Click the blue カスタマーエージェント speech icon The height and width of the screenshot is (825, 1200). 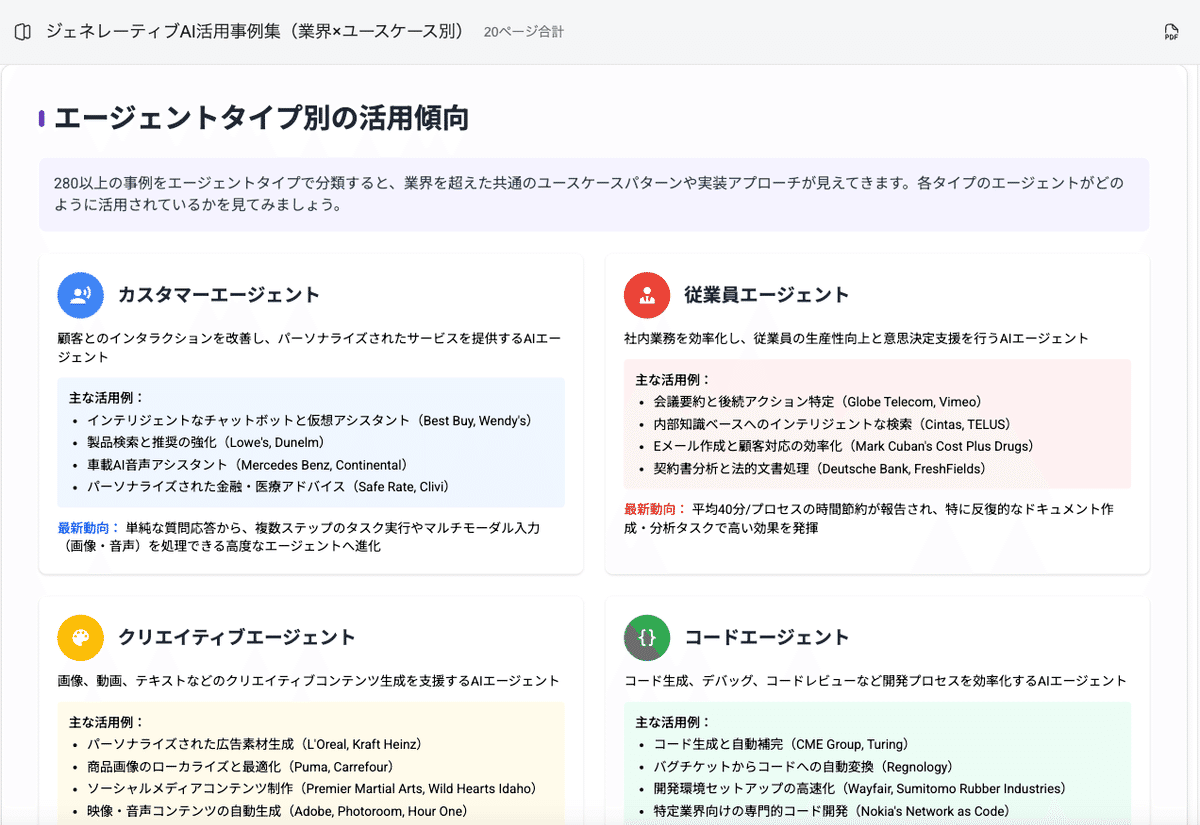click(x=81, y=295)
